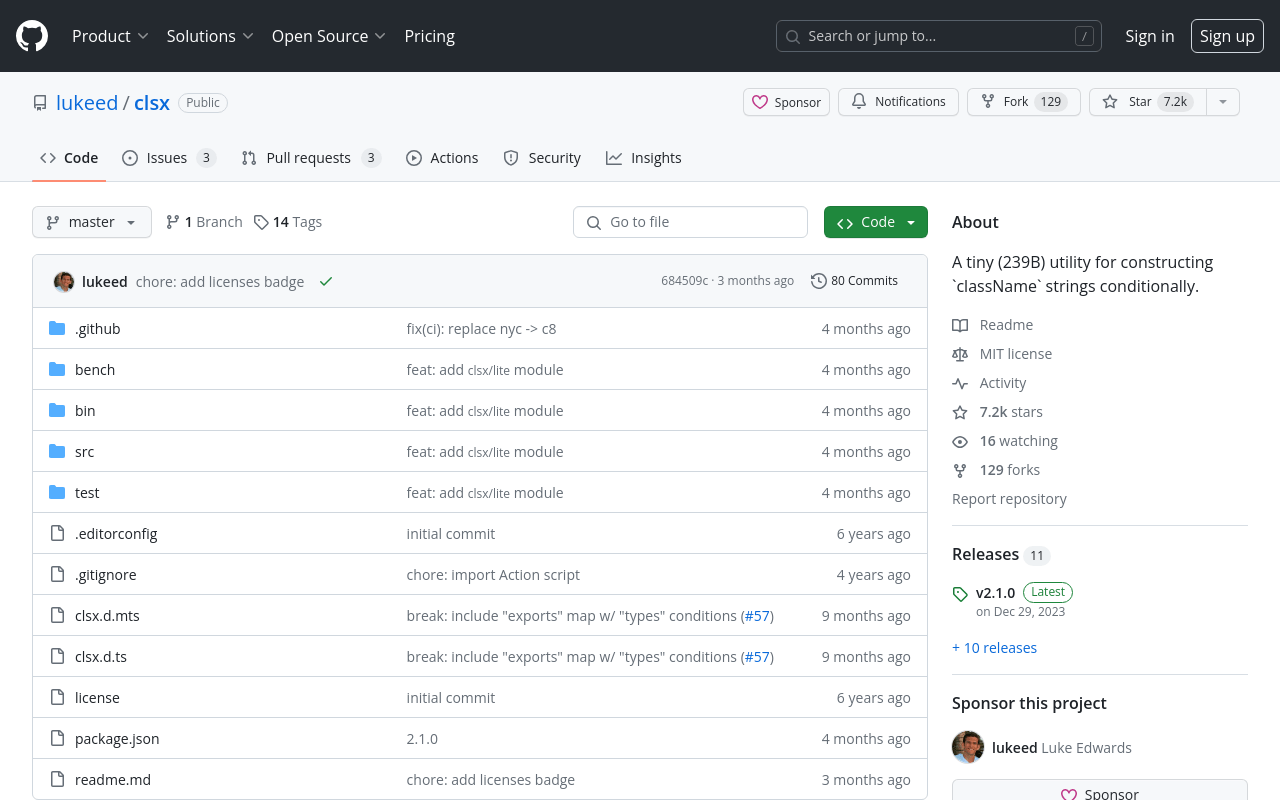The image size is (1280, 800).
Task: Click the Sign up button
Action: click(x=1227, y=36)
